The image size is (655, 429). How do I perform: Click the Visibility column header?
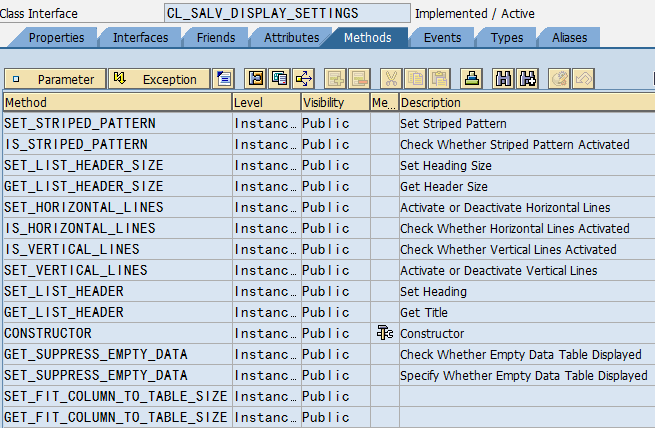[335, 102]
